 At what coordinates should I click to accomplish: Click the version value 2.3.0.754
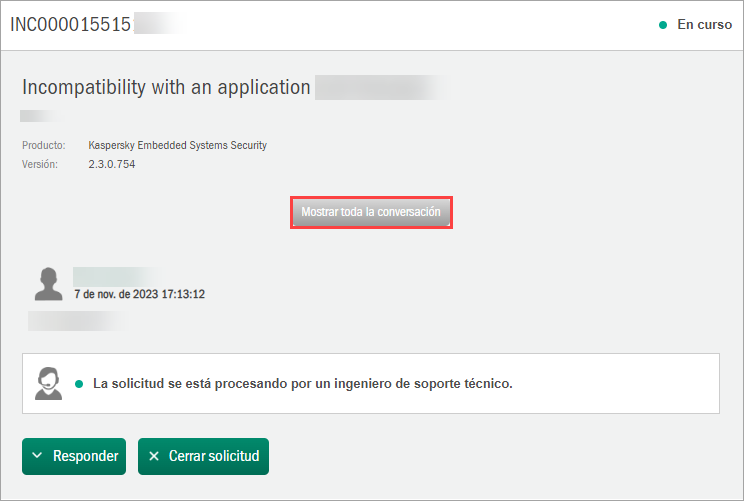pos(112,164)
